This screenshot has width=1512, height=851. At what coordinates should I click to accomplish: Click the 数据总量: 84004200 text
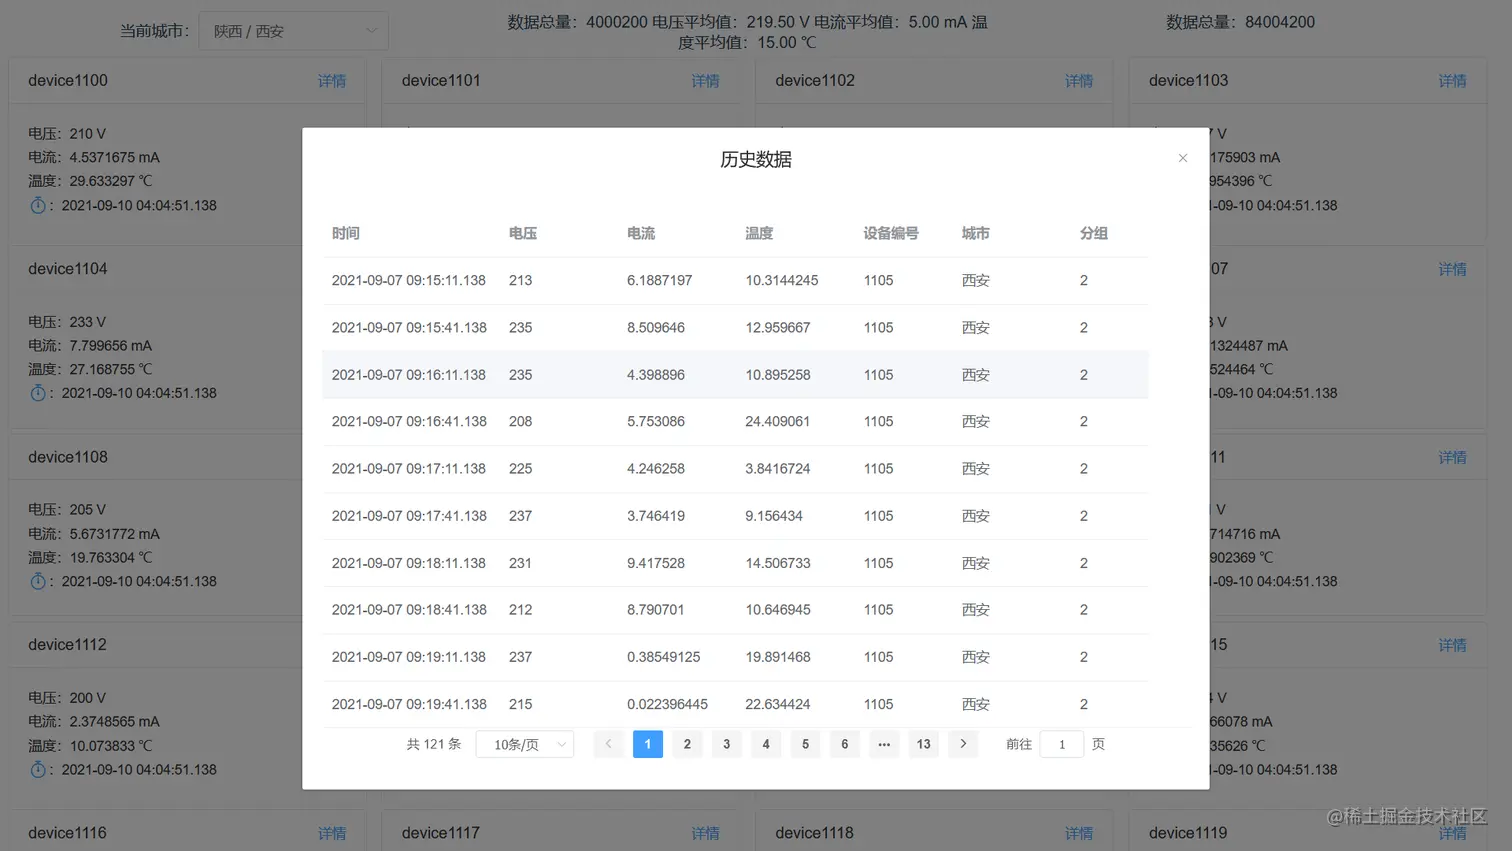pos(1240,22)
